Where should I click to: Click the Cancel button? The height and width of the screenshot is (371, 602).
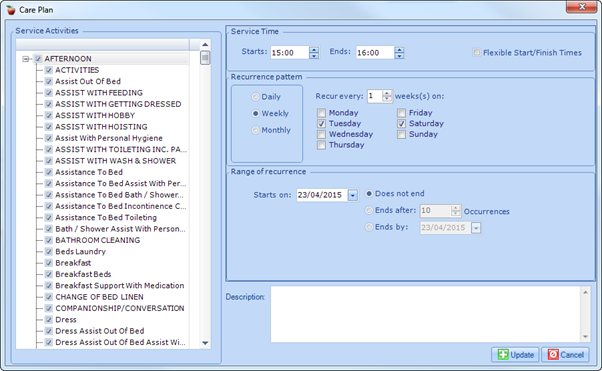(x=565, y=354)
